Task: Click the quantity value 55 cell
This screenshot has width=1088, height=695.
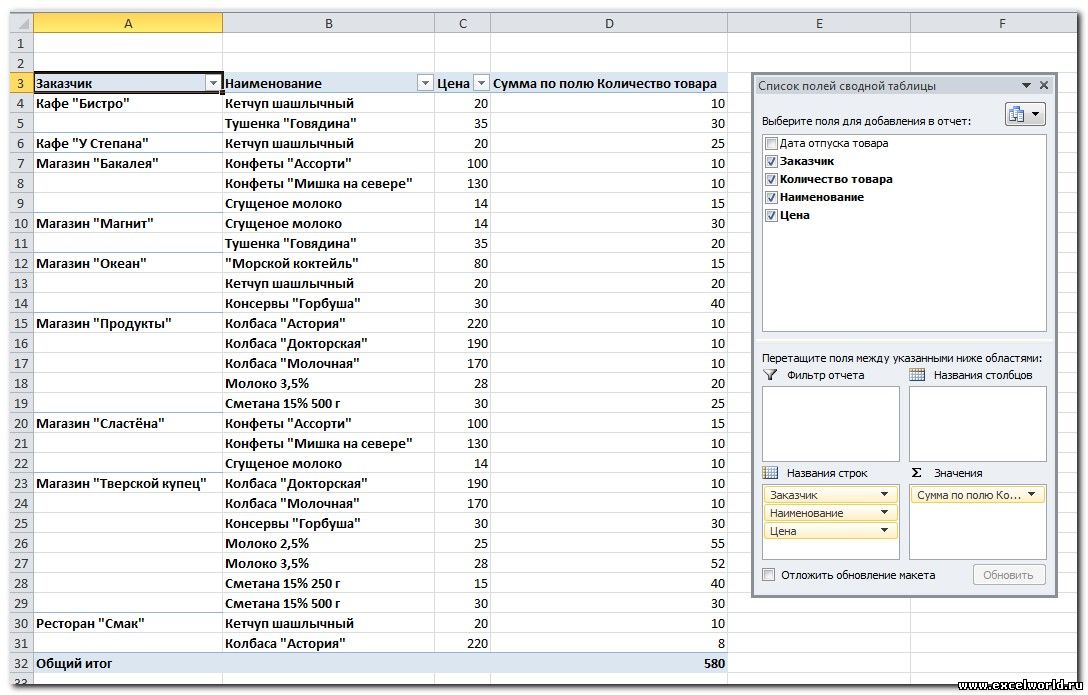Action: (609, 543)
